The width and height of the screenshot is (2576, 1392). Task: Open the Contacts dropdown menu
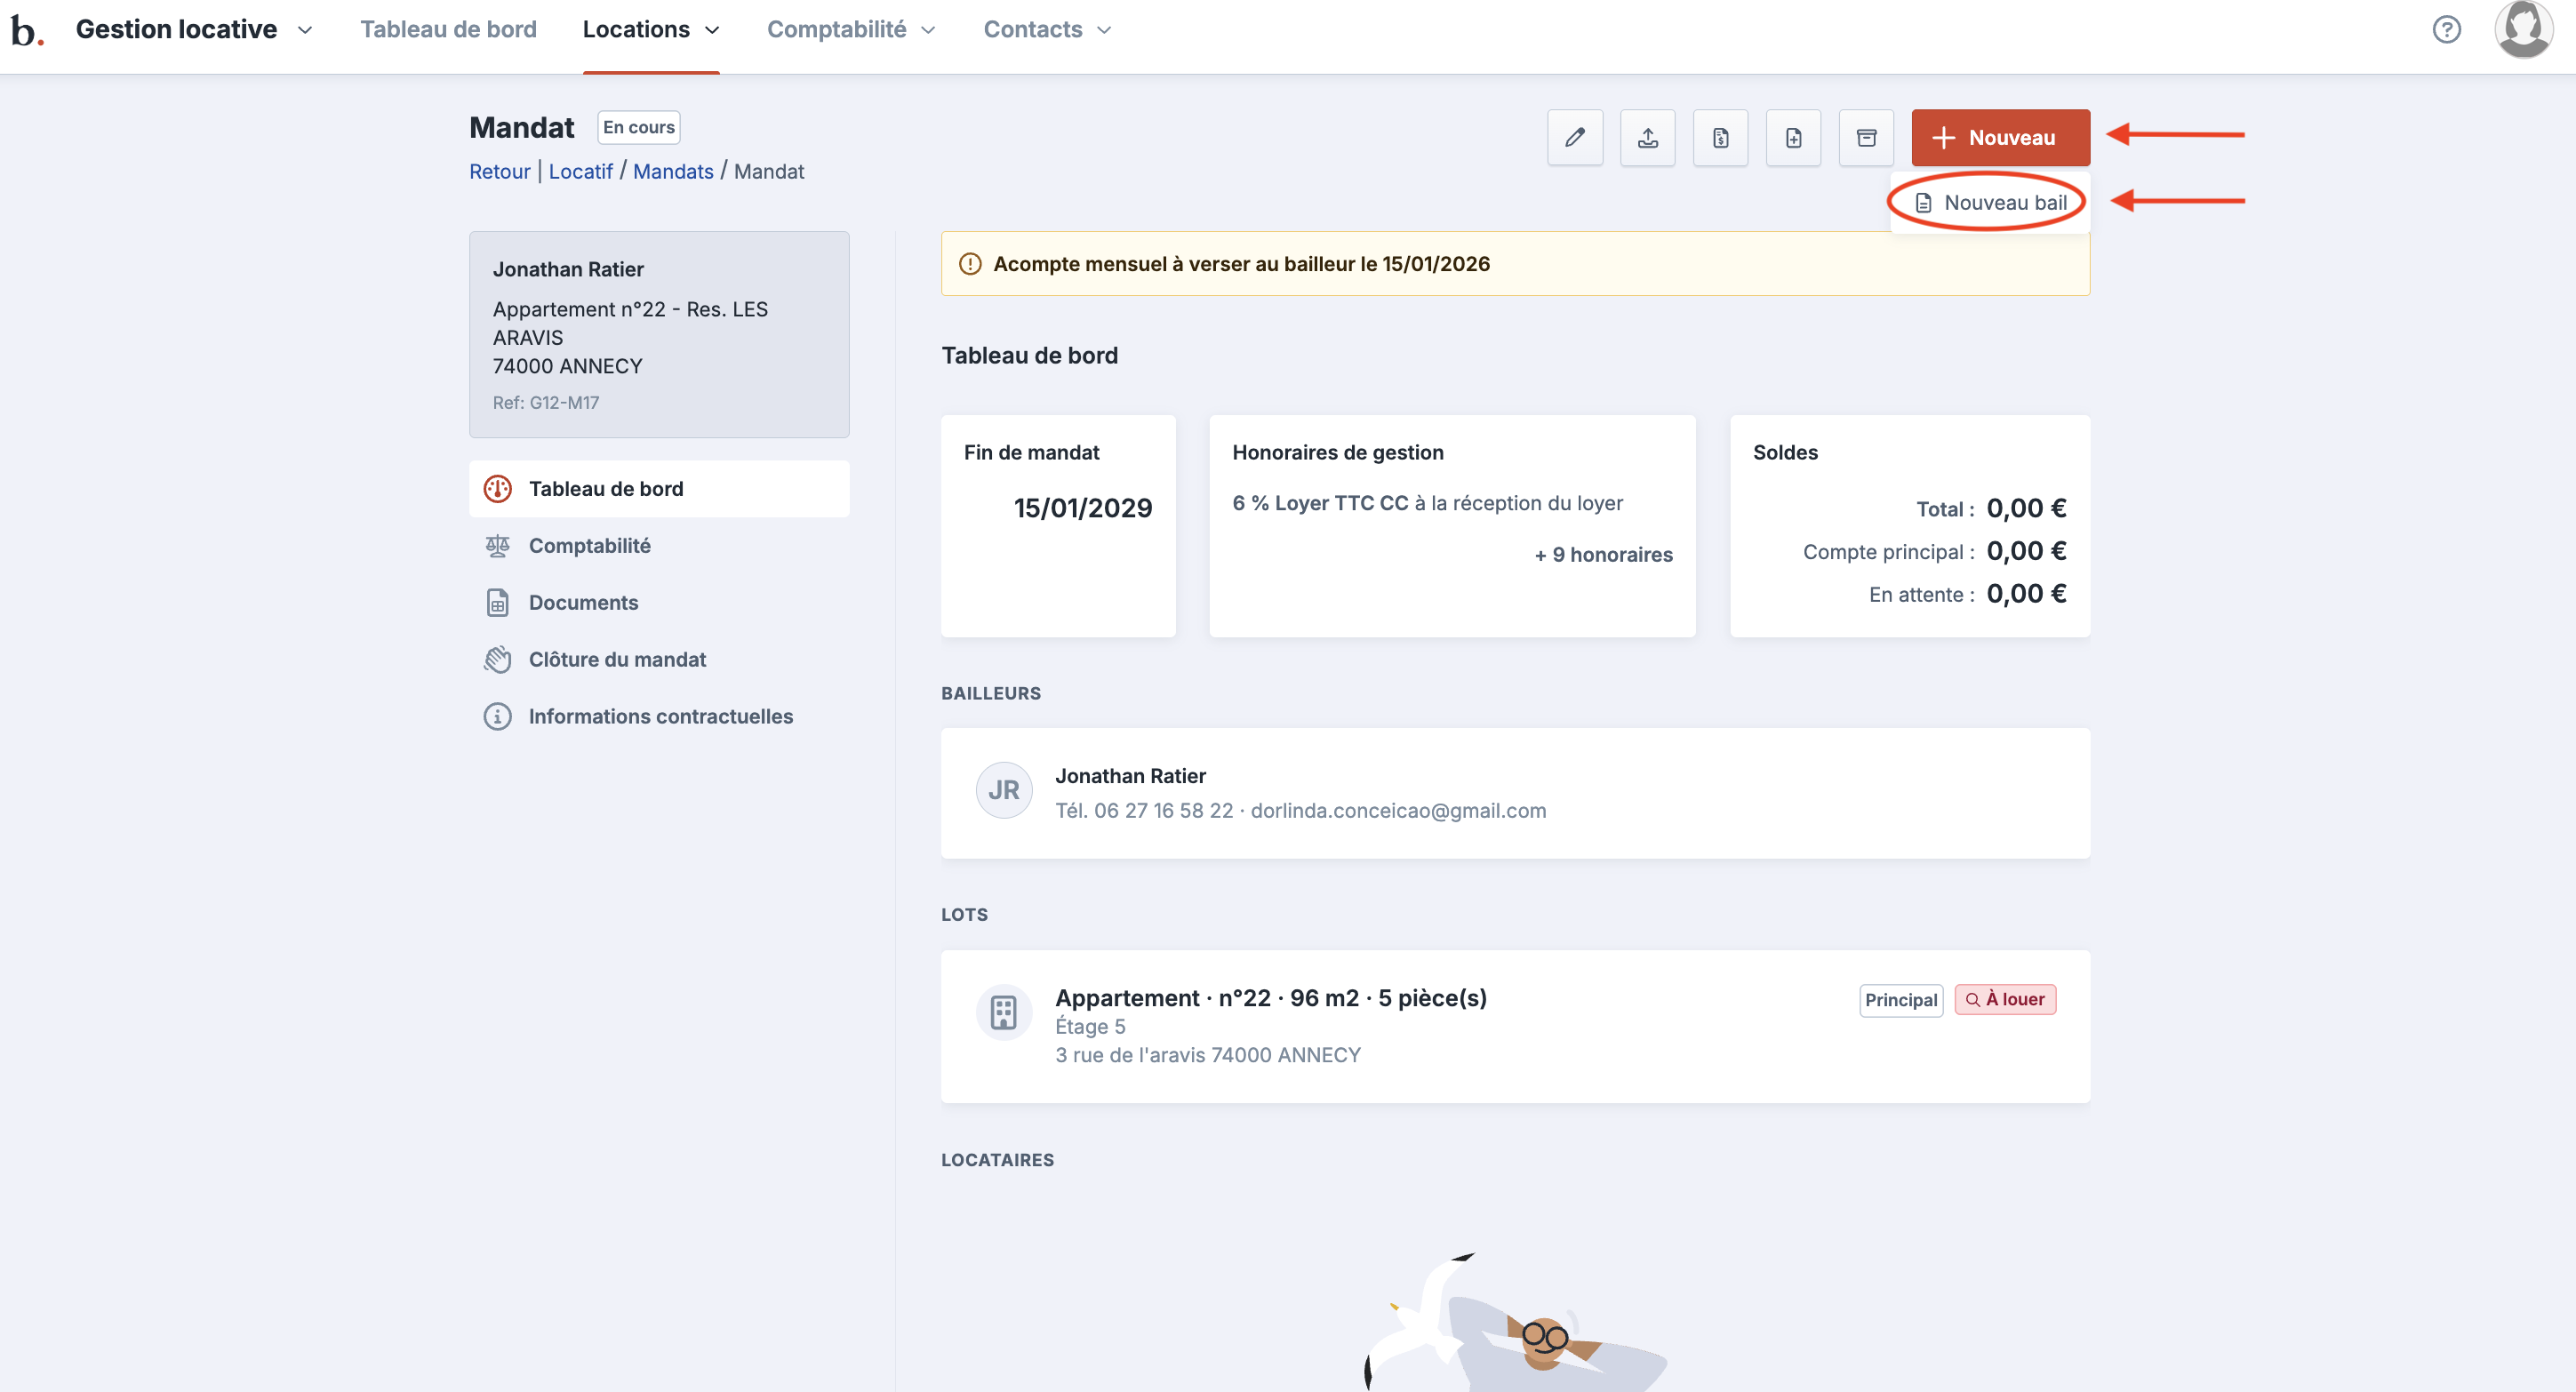[1047, 29]
